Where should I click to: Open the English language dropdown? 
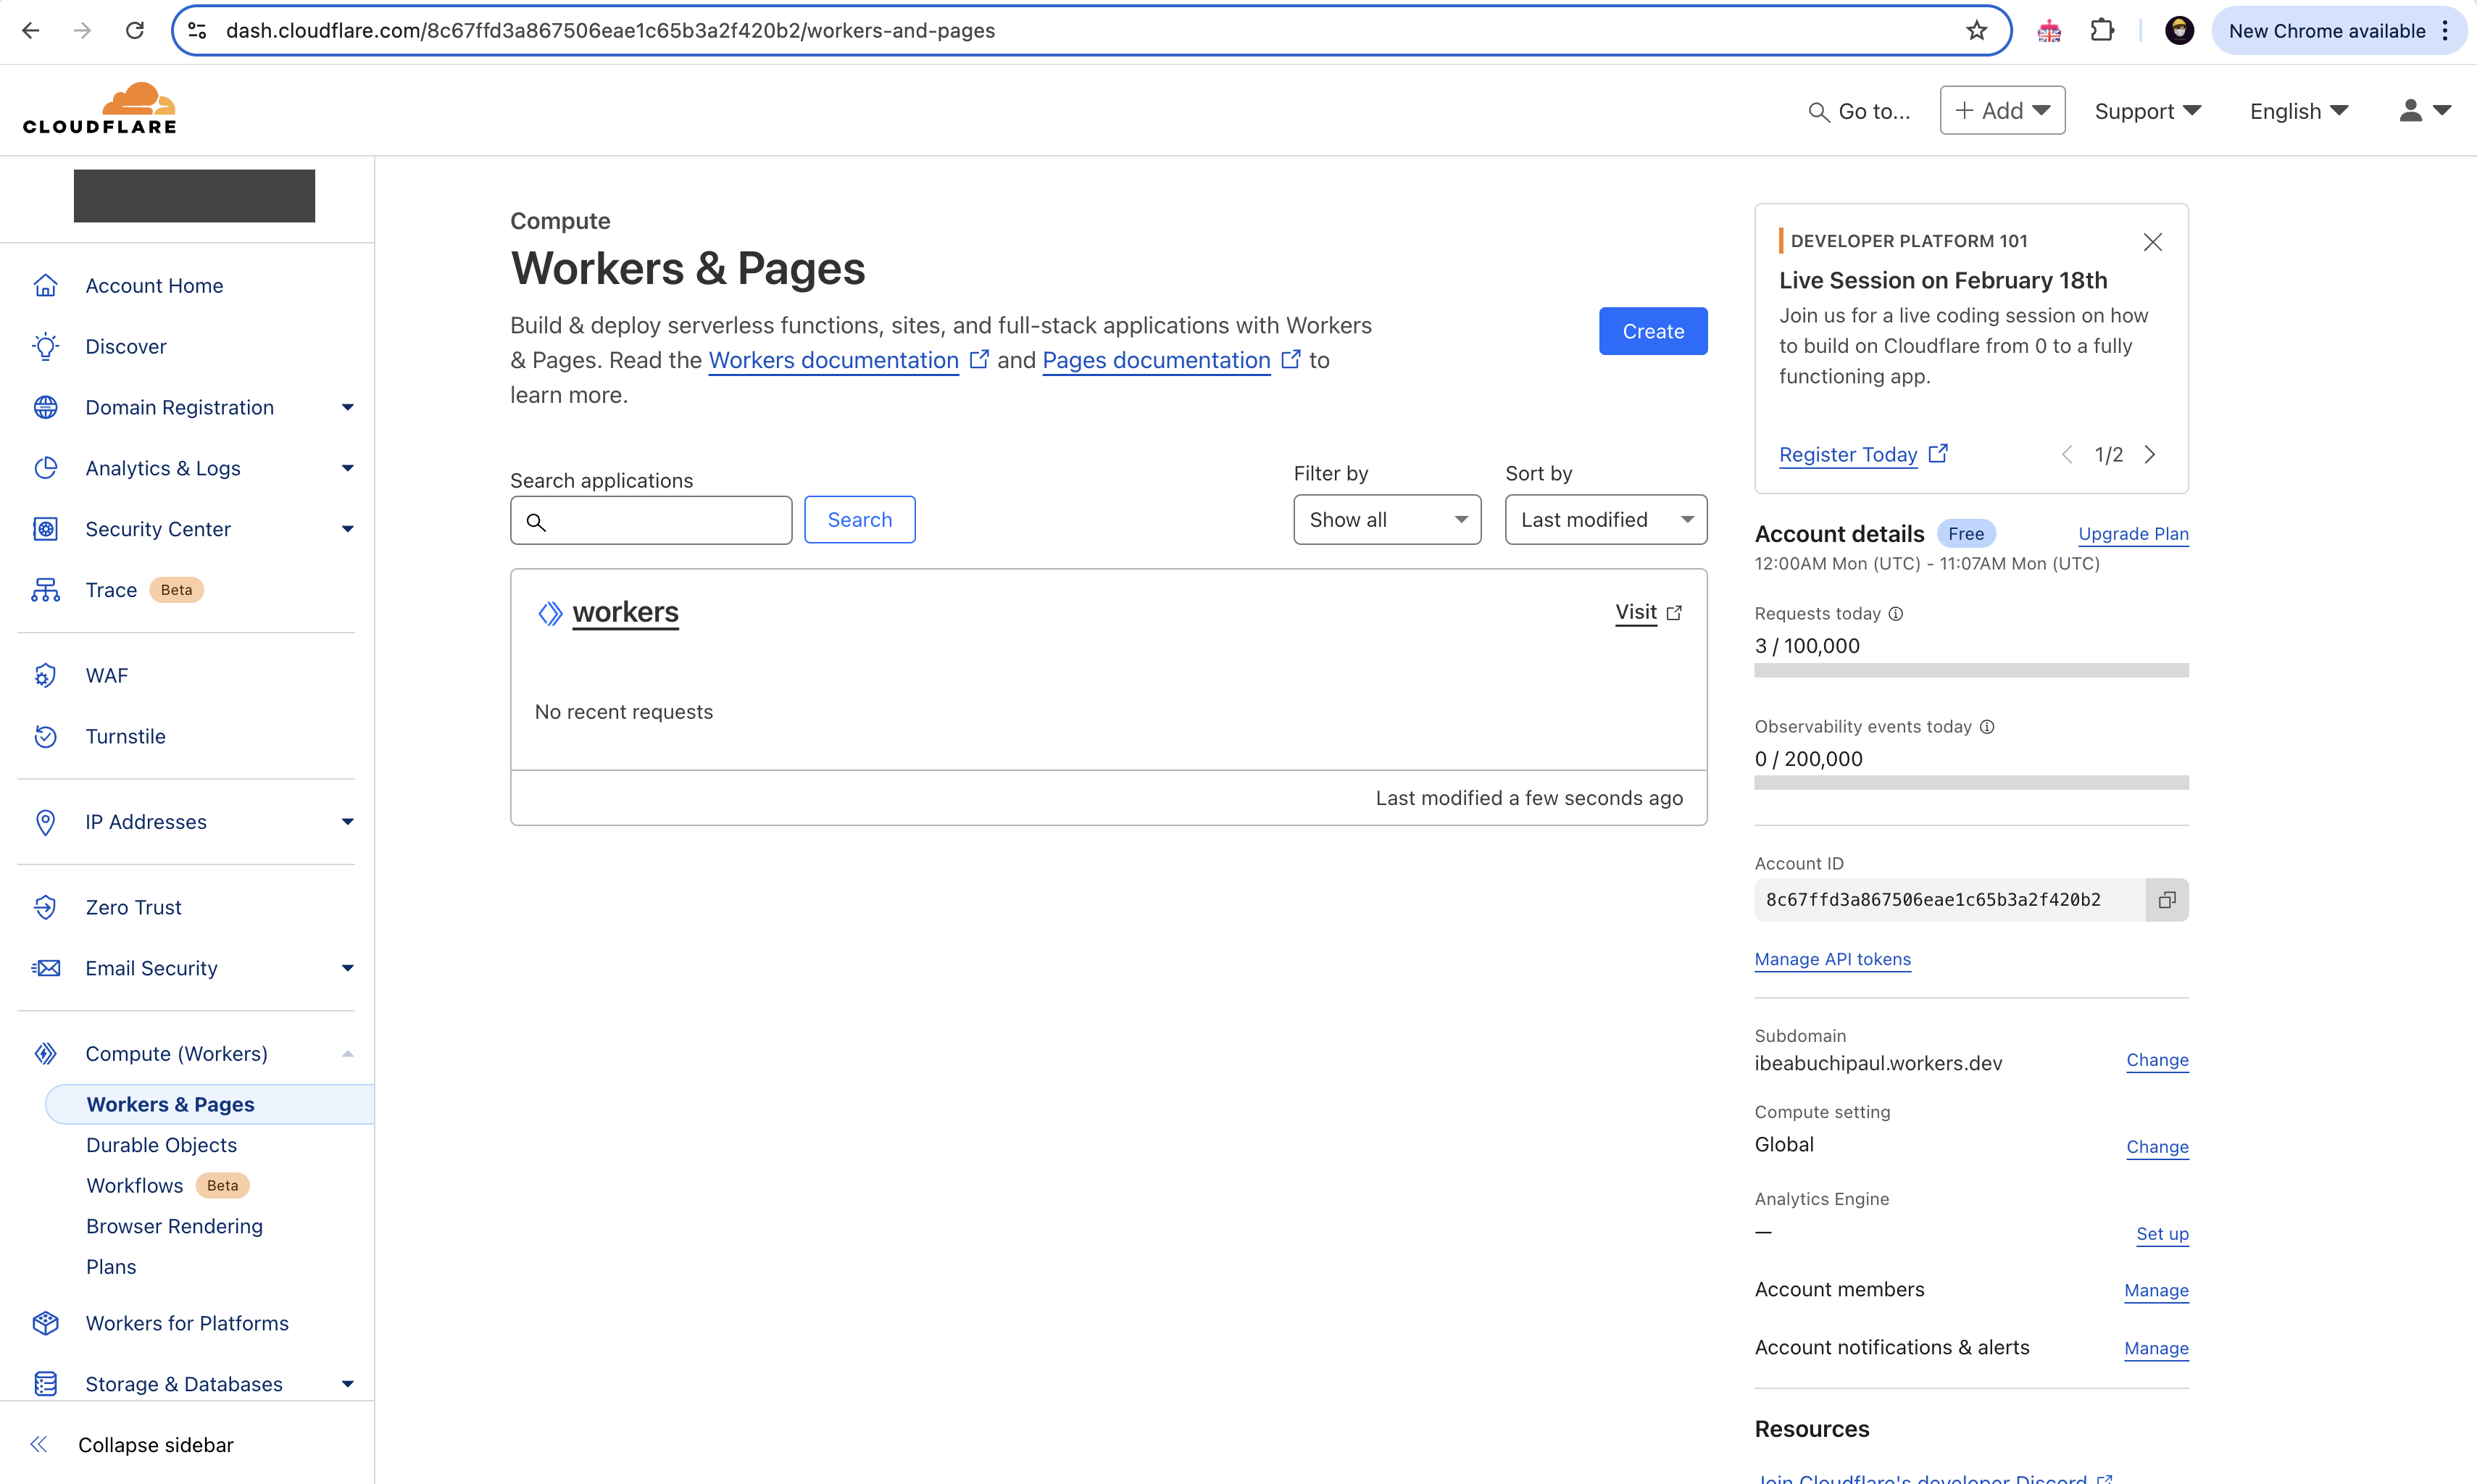[2298, 111]
